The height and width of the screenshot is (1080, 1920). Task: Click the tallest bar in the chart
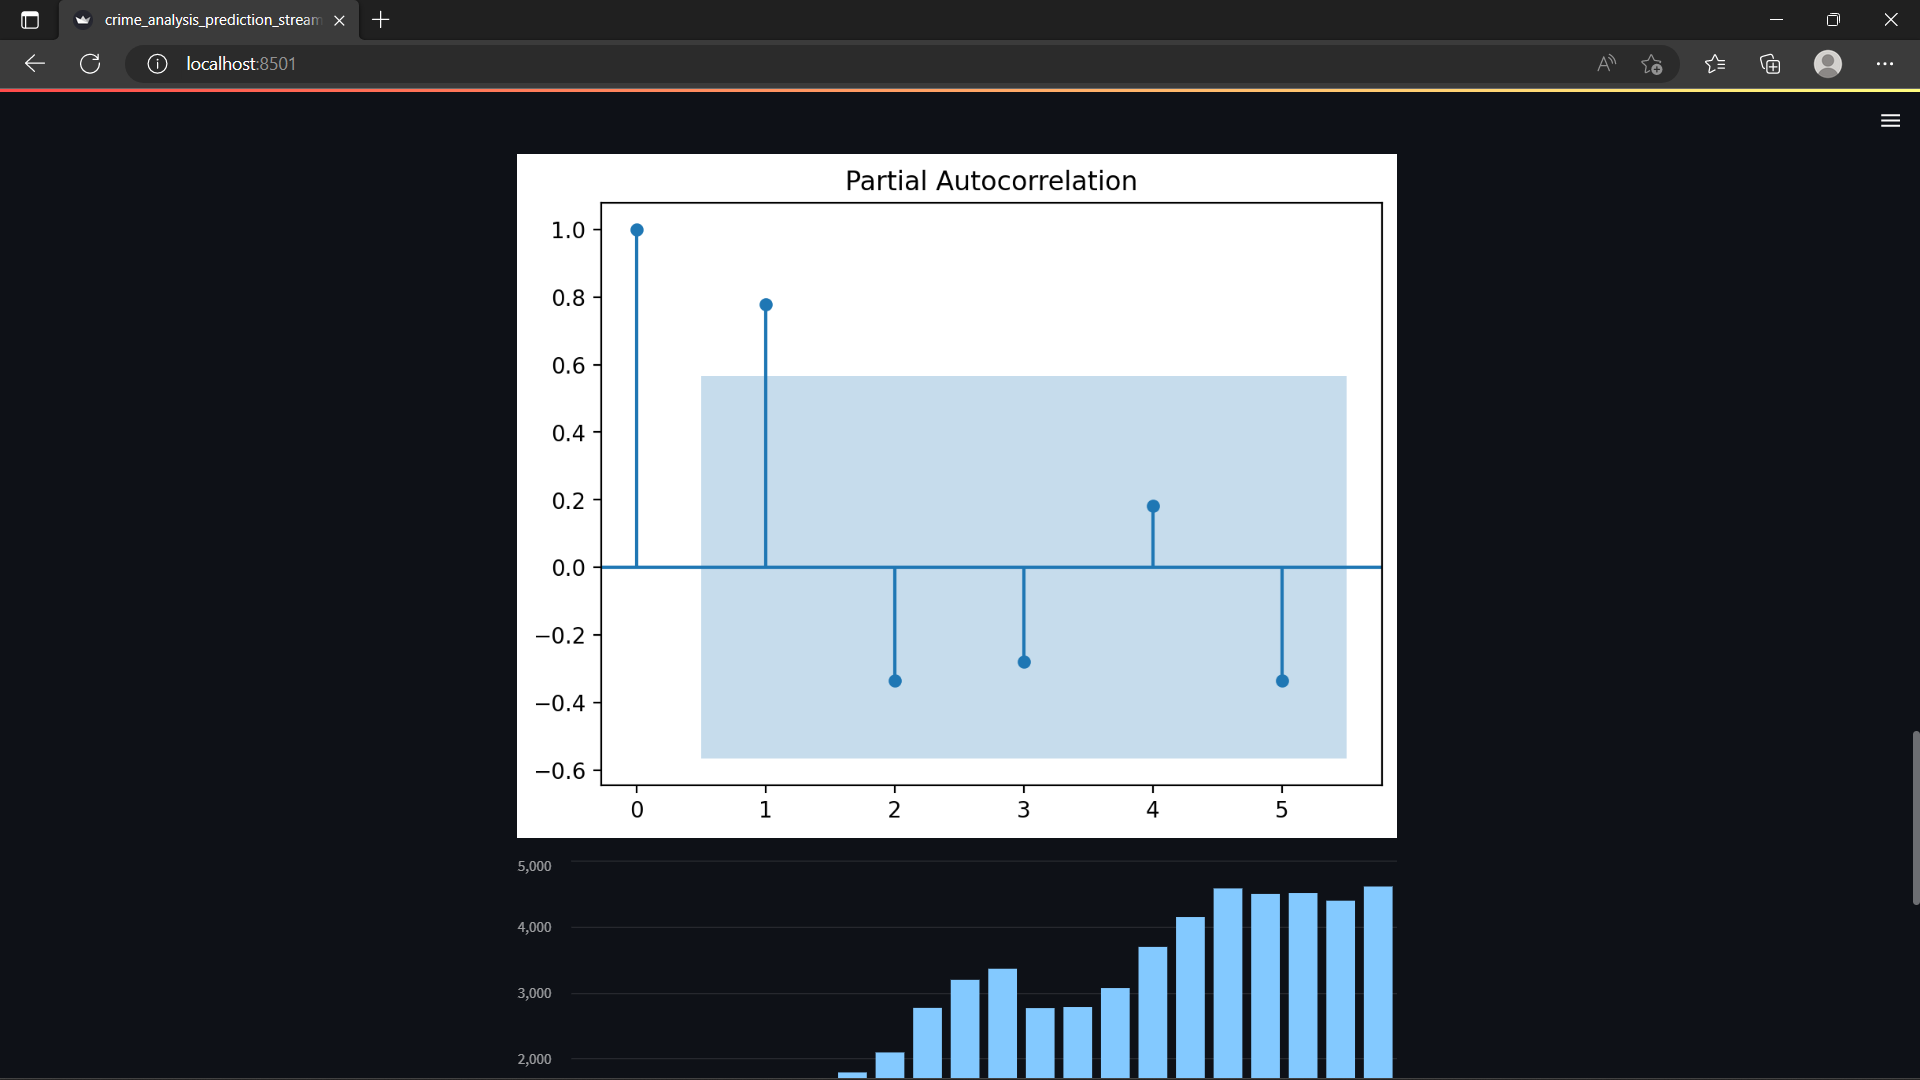(x=1376, y=981)
